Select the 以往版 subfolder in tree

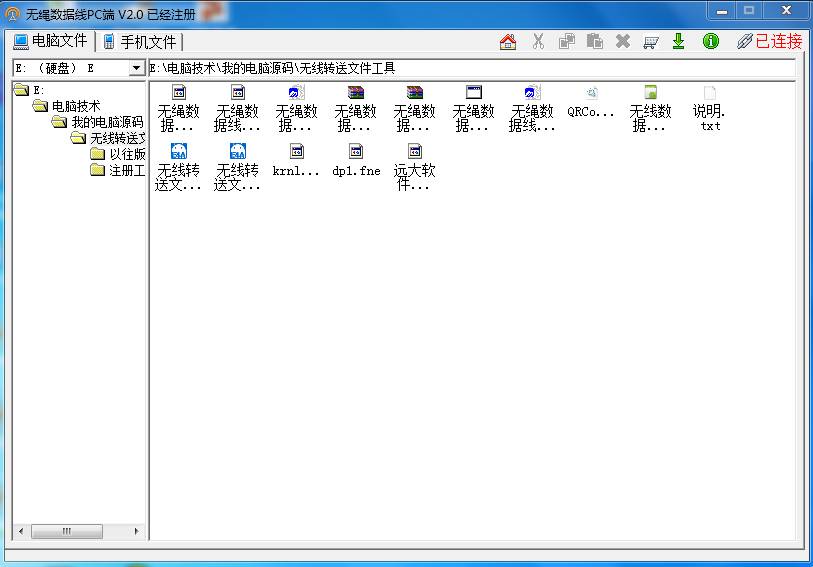(x=127, y=154)
